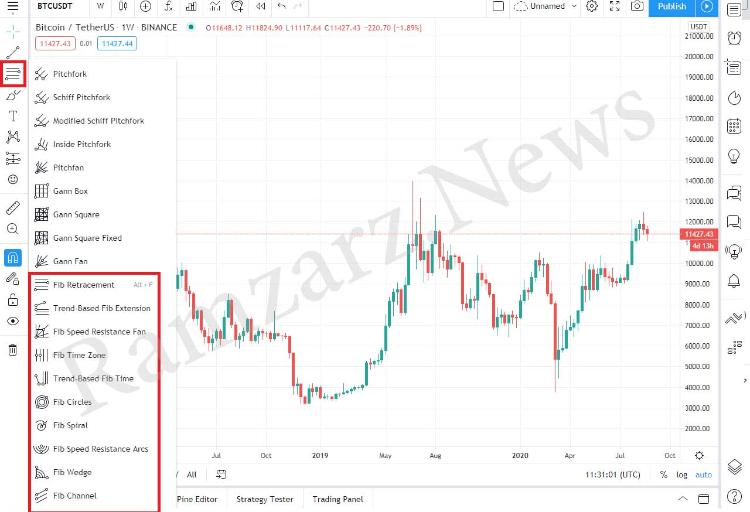The height and width of the screenshot is (512, 750).
Task: Select the trend line tool
Action: (13, 52)
